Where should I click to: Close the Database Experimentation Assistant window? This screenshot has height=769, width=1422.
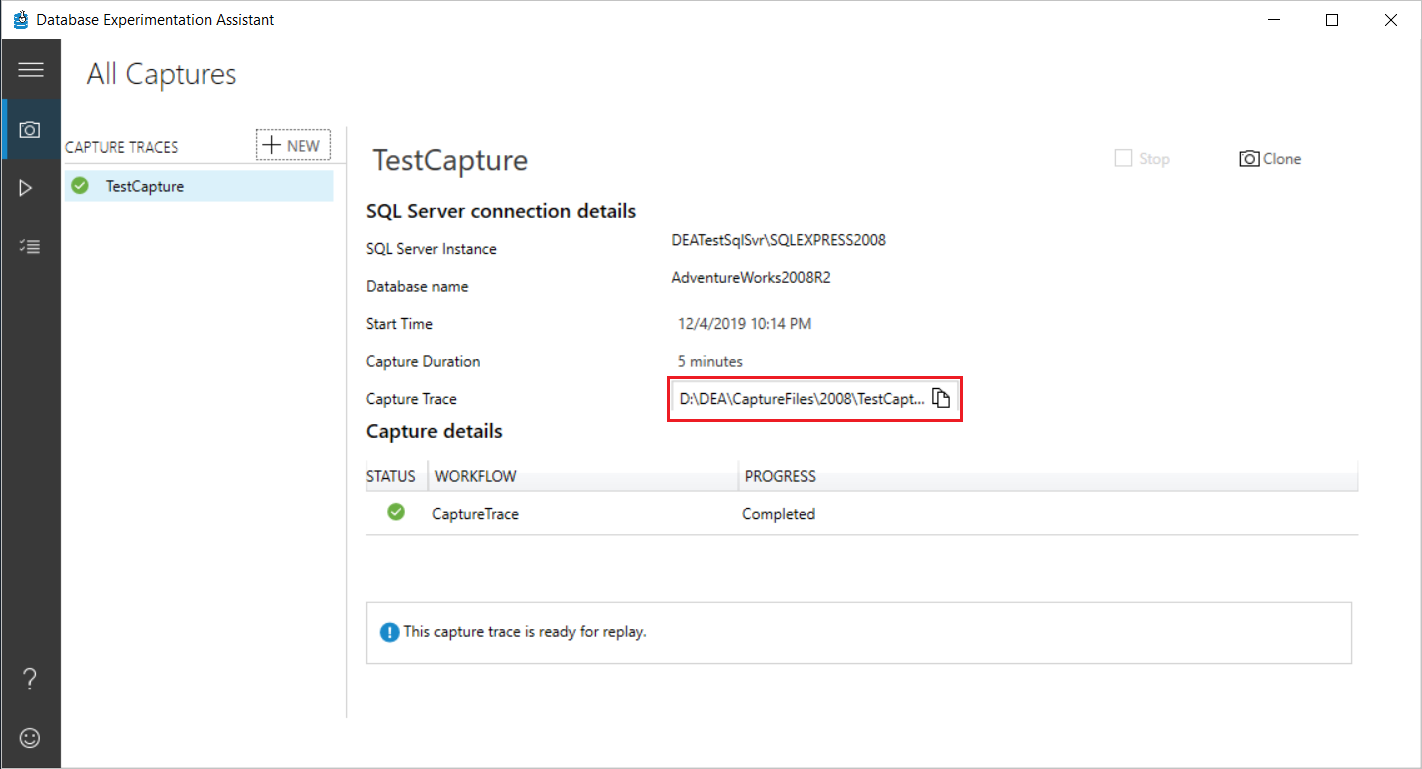[1391, 19]
